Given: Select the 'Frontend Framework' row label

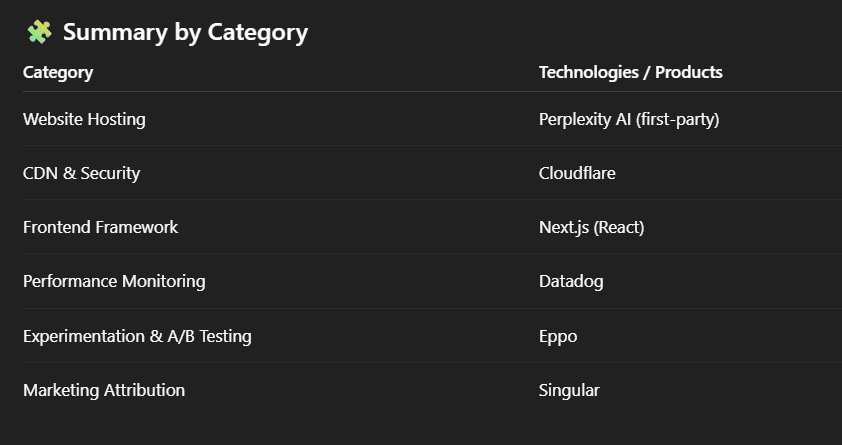Looking at the screenshot, I should tap(100, 227).
